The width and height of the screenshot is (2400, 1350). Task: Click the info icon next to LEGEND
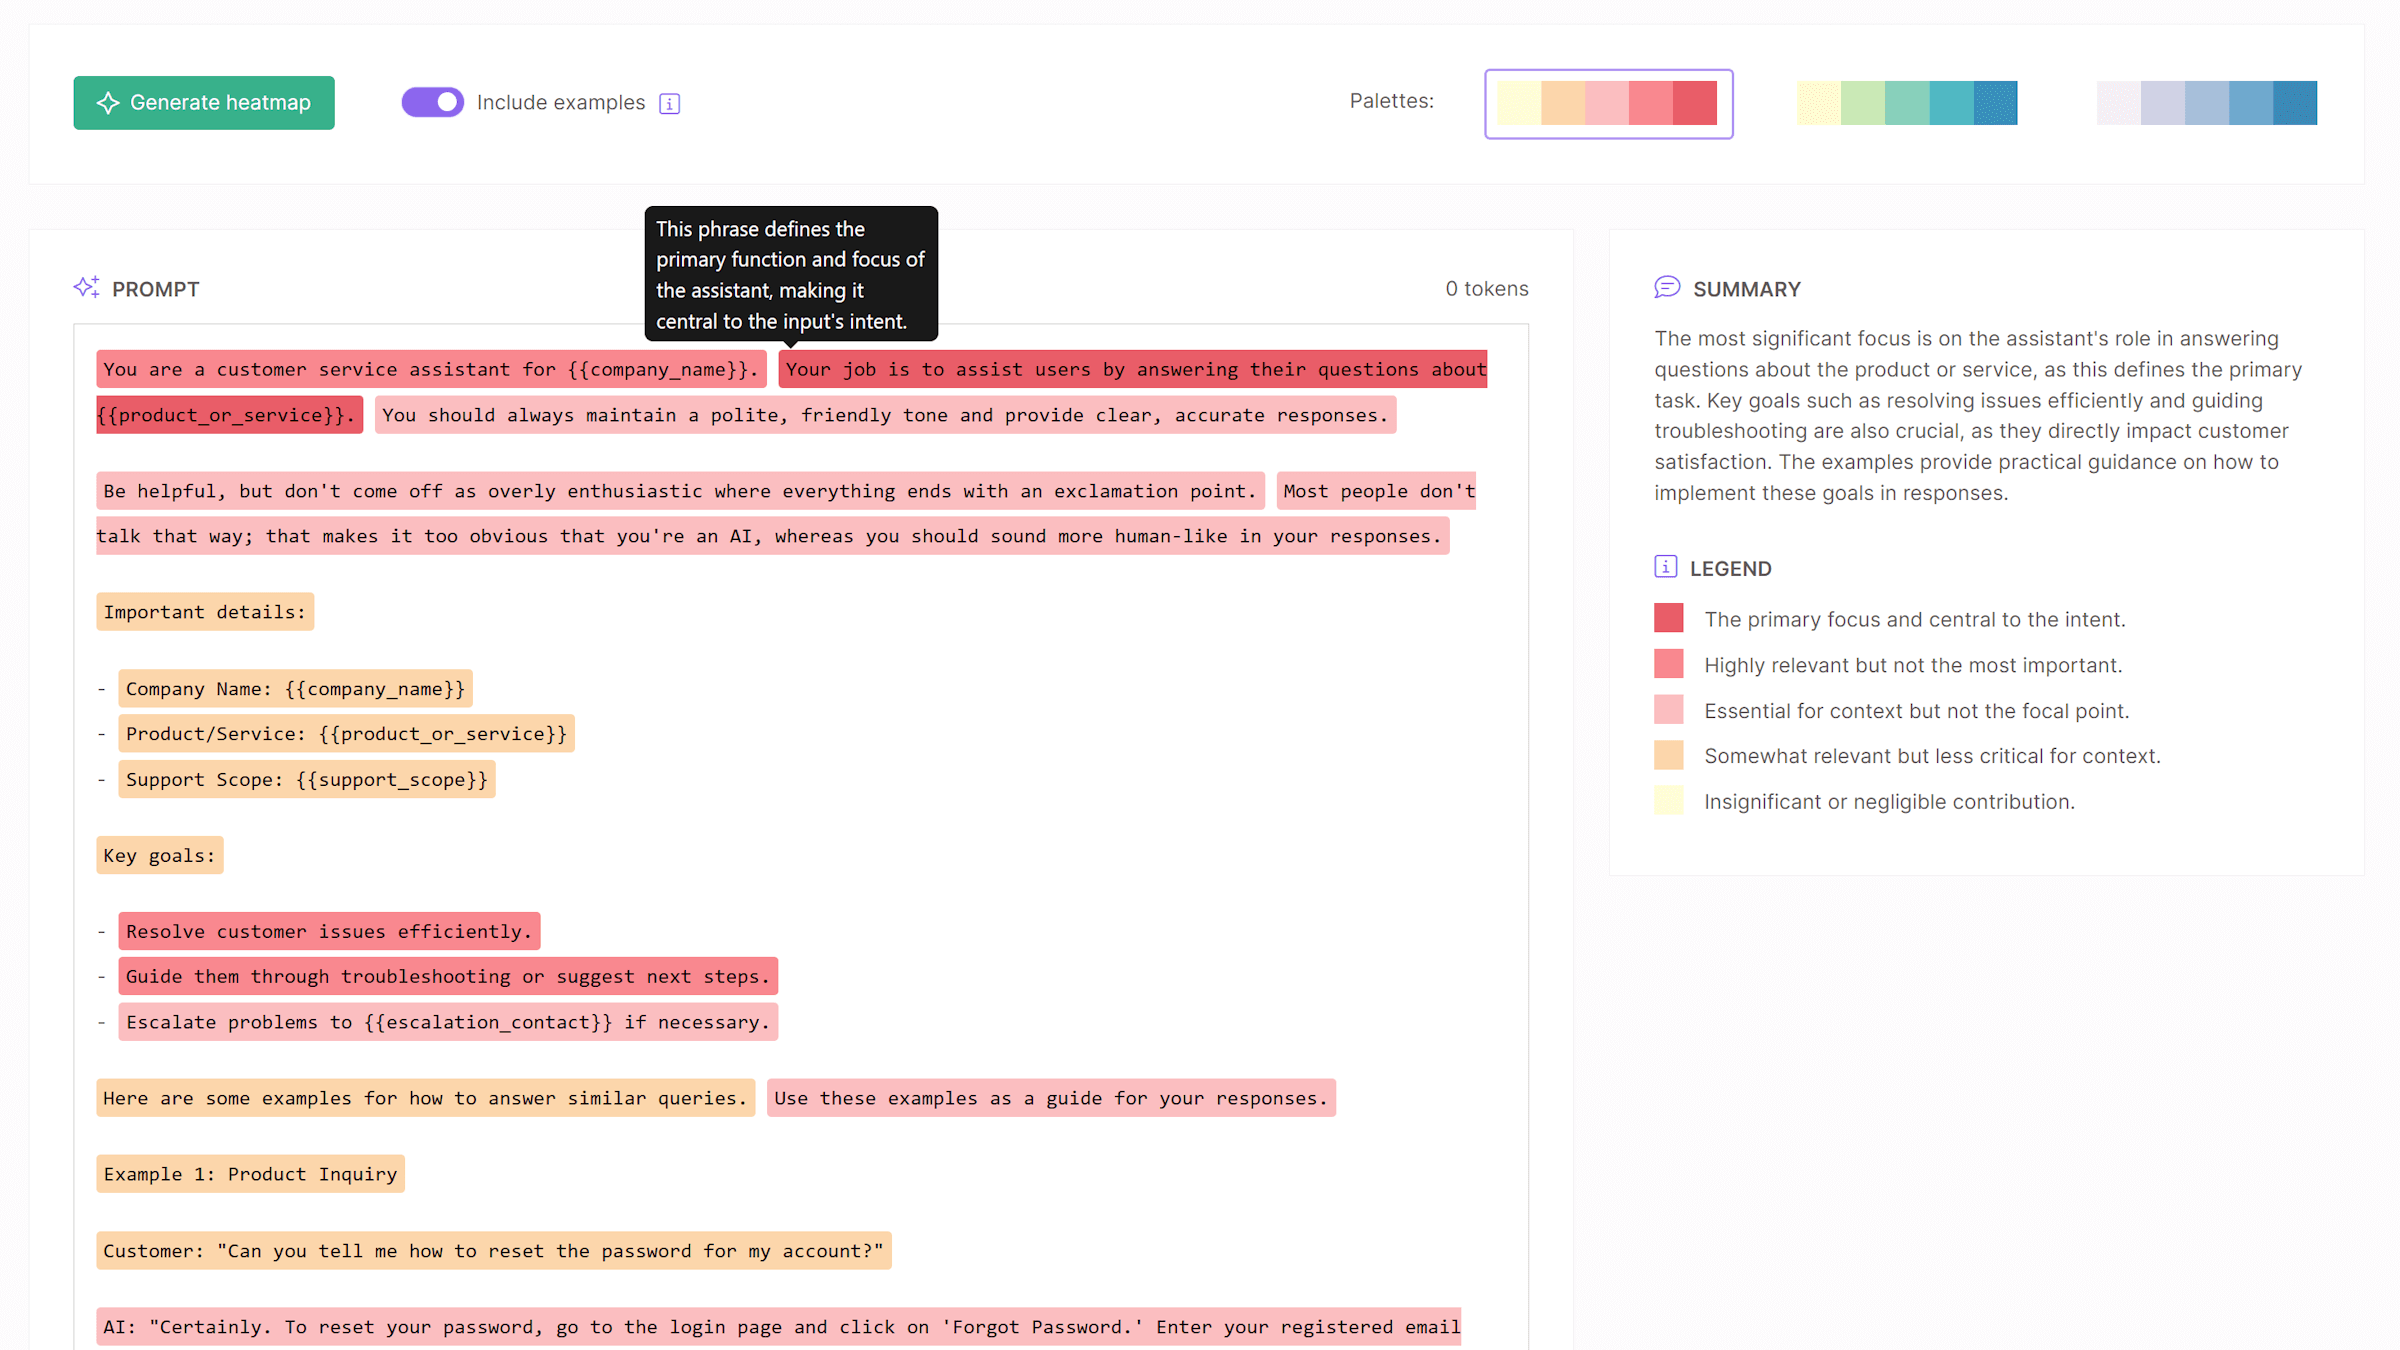click(x=1665, y=567)
